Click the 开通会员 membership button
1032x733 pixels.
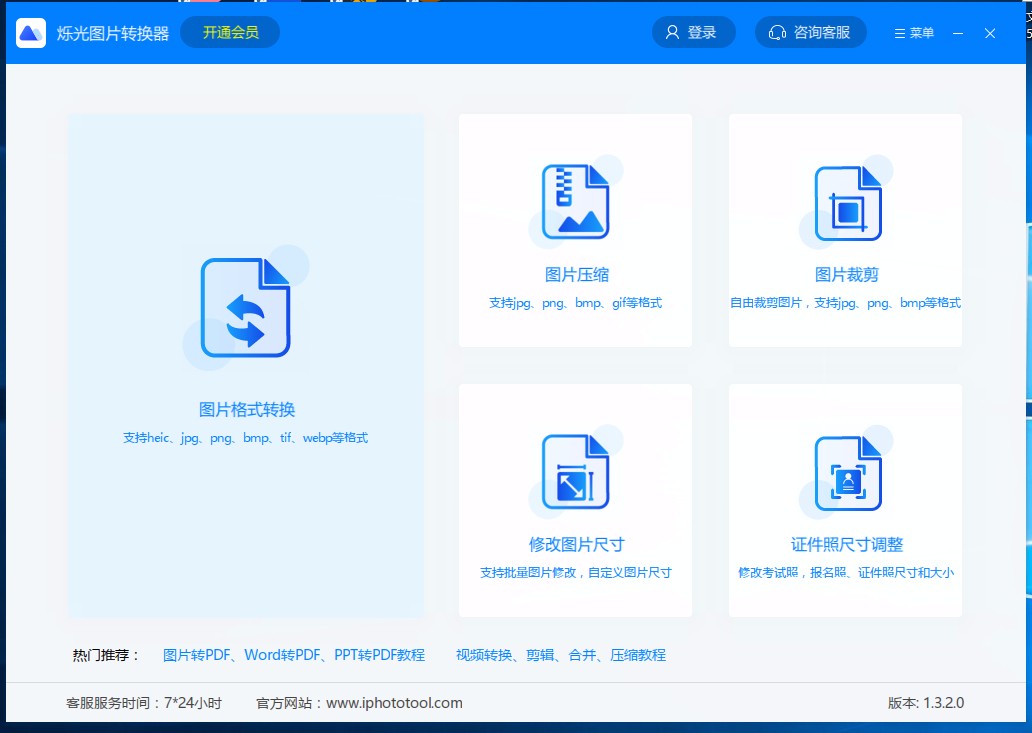pos(229,32)
